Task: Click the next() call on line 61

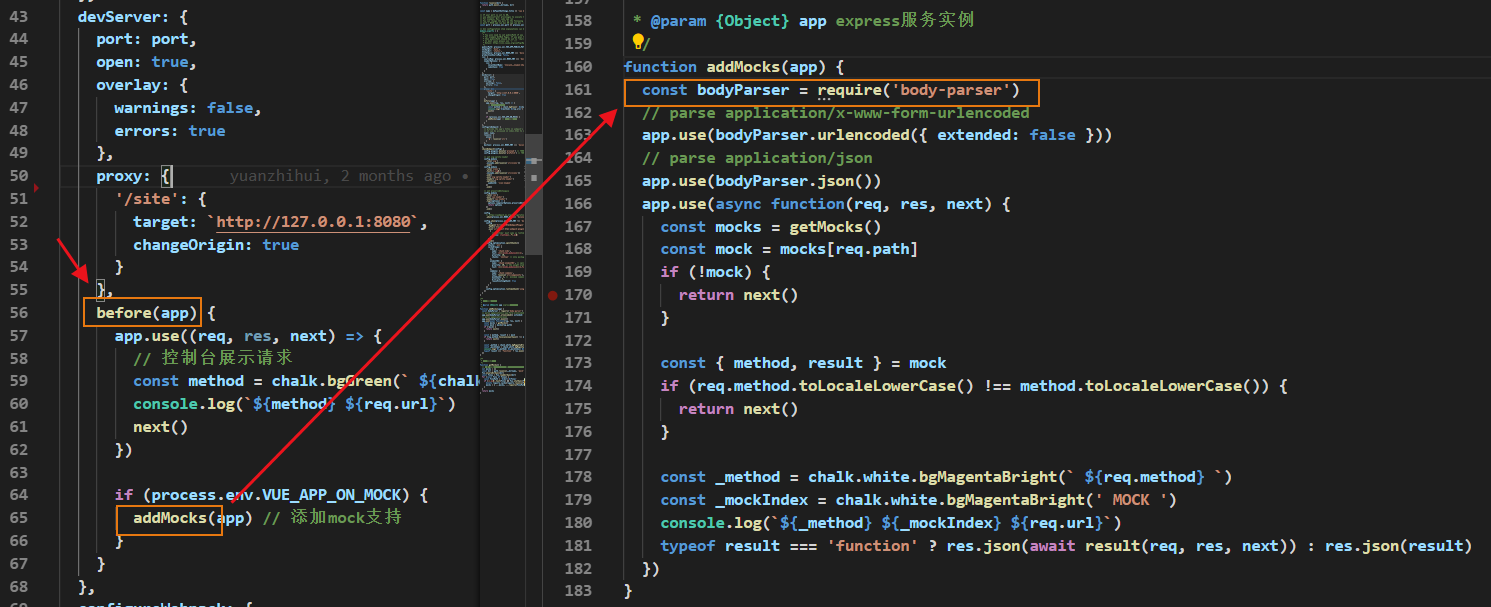Action: point(160,427)
